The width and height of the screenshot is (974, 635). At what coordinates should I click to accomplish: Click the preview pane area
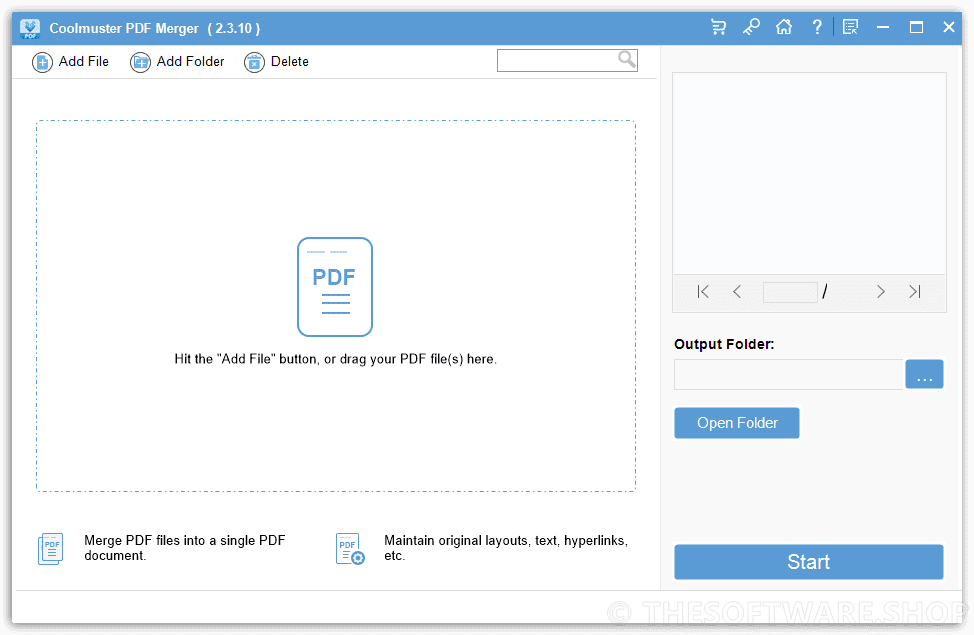click(x=809, y=174)
